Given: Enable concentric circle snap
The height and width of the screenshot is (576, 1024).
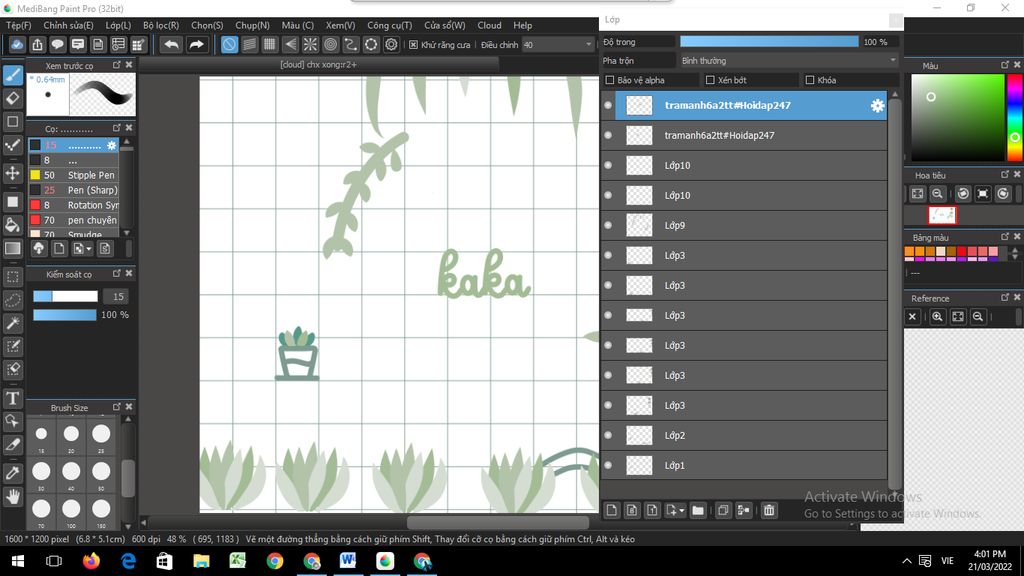Looking at the screenshot, I should (330, 44).
